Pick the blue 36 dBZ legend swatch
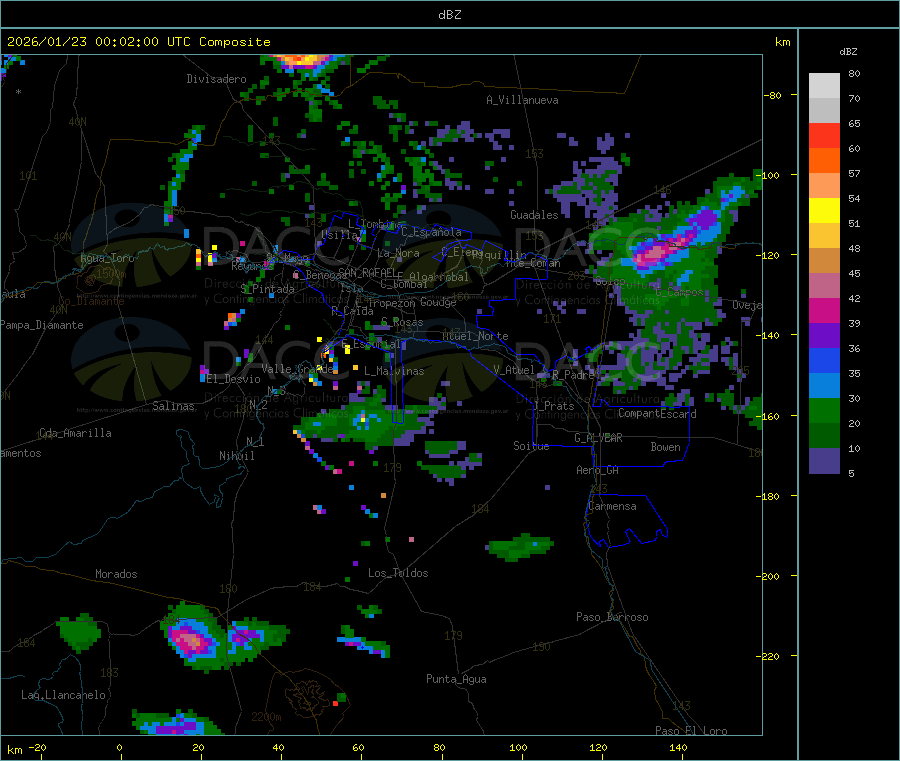 pyautogui.click(x=824, y=360)
